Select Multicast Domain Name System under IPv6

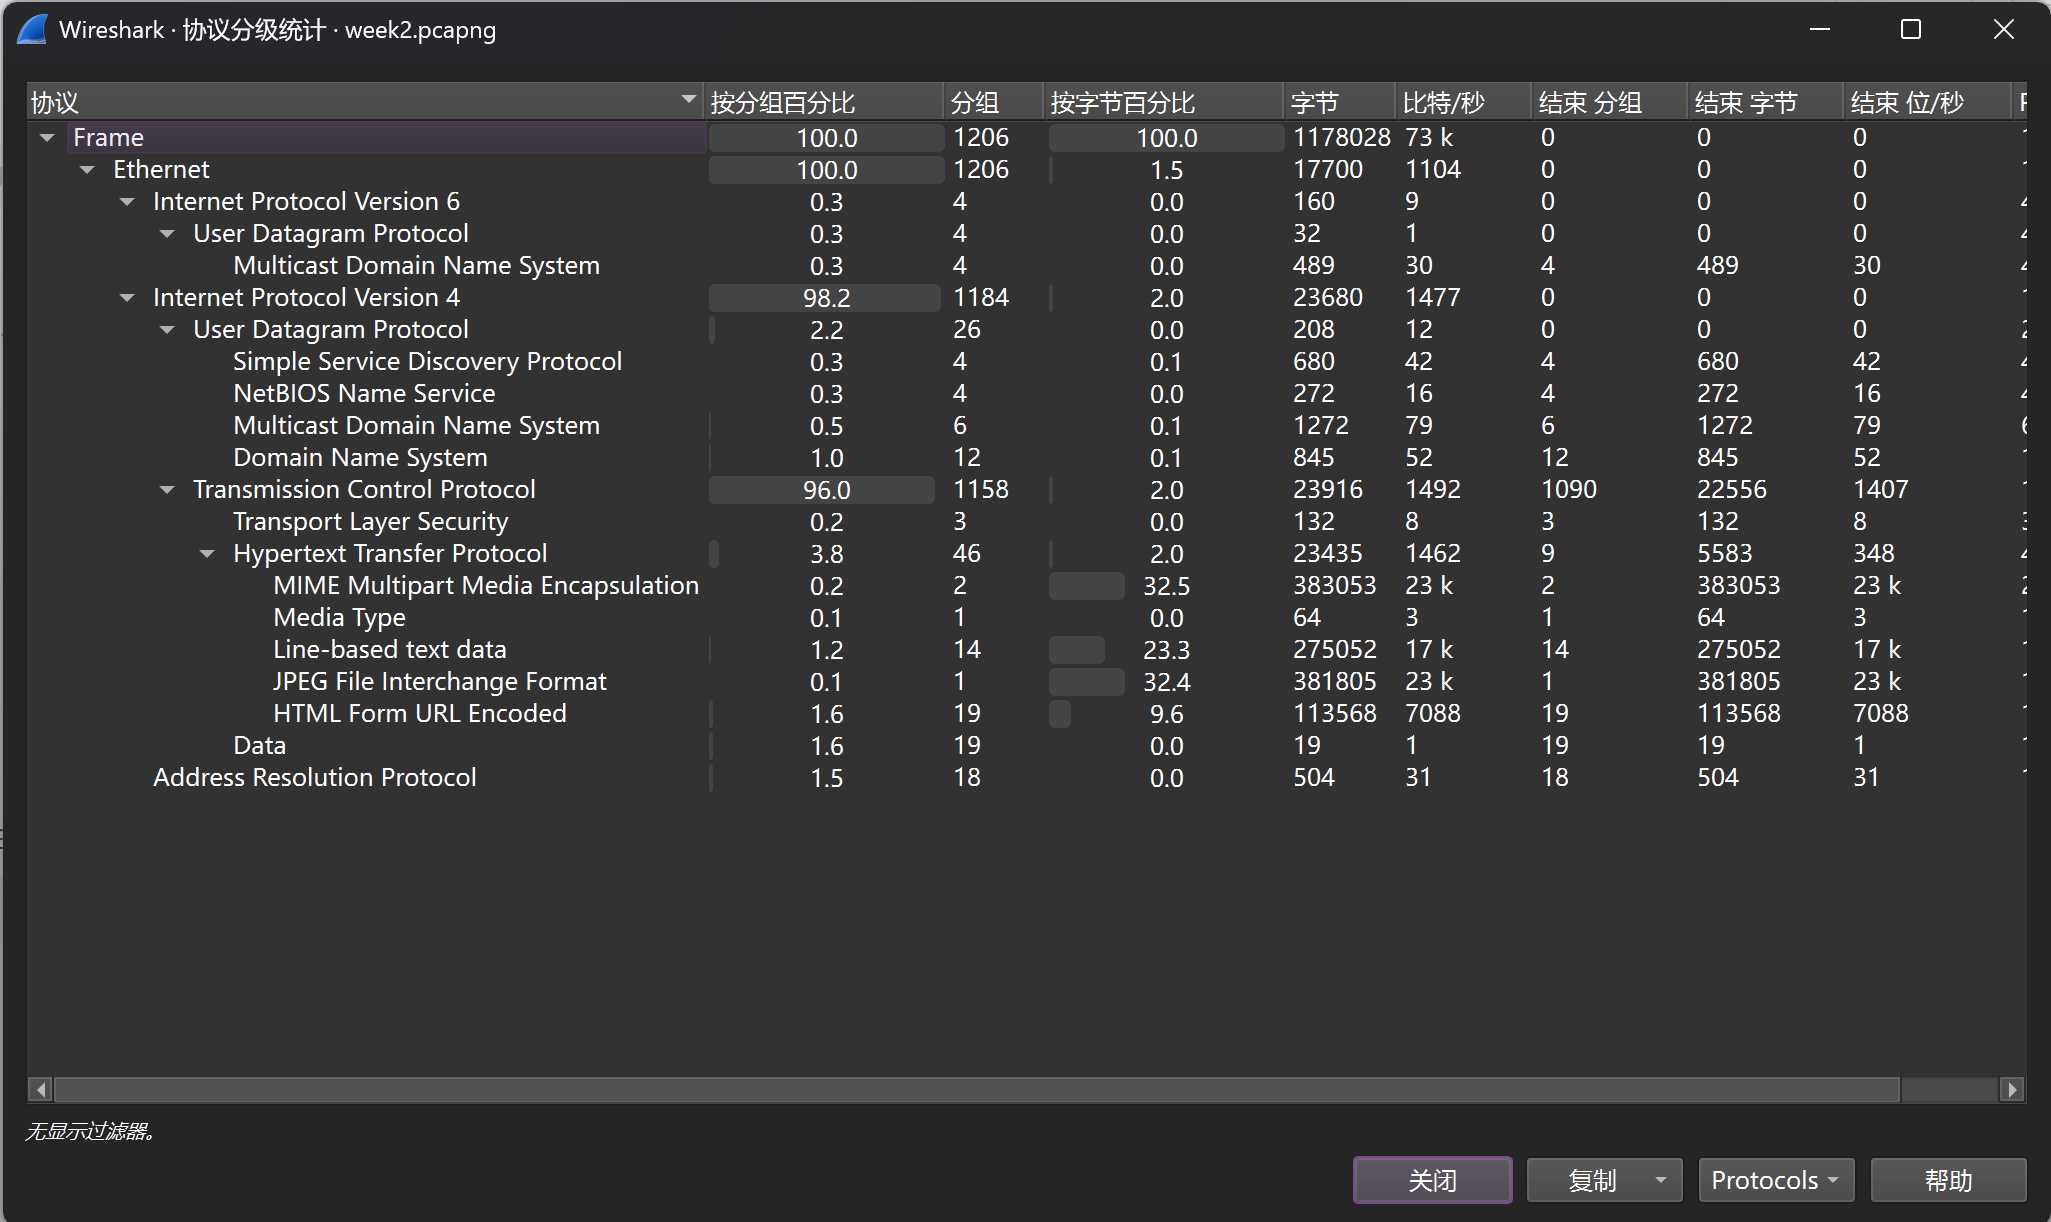point(1026,266)
